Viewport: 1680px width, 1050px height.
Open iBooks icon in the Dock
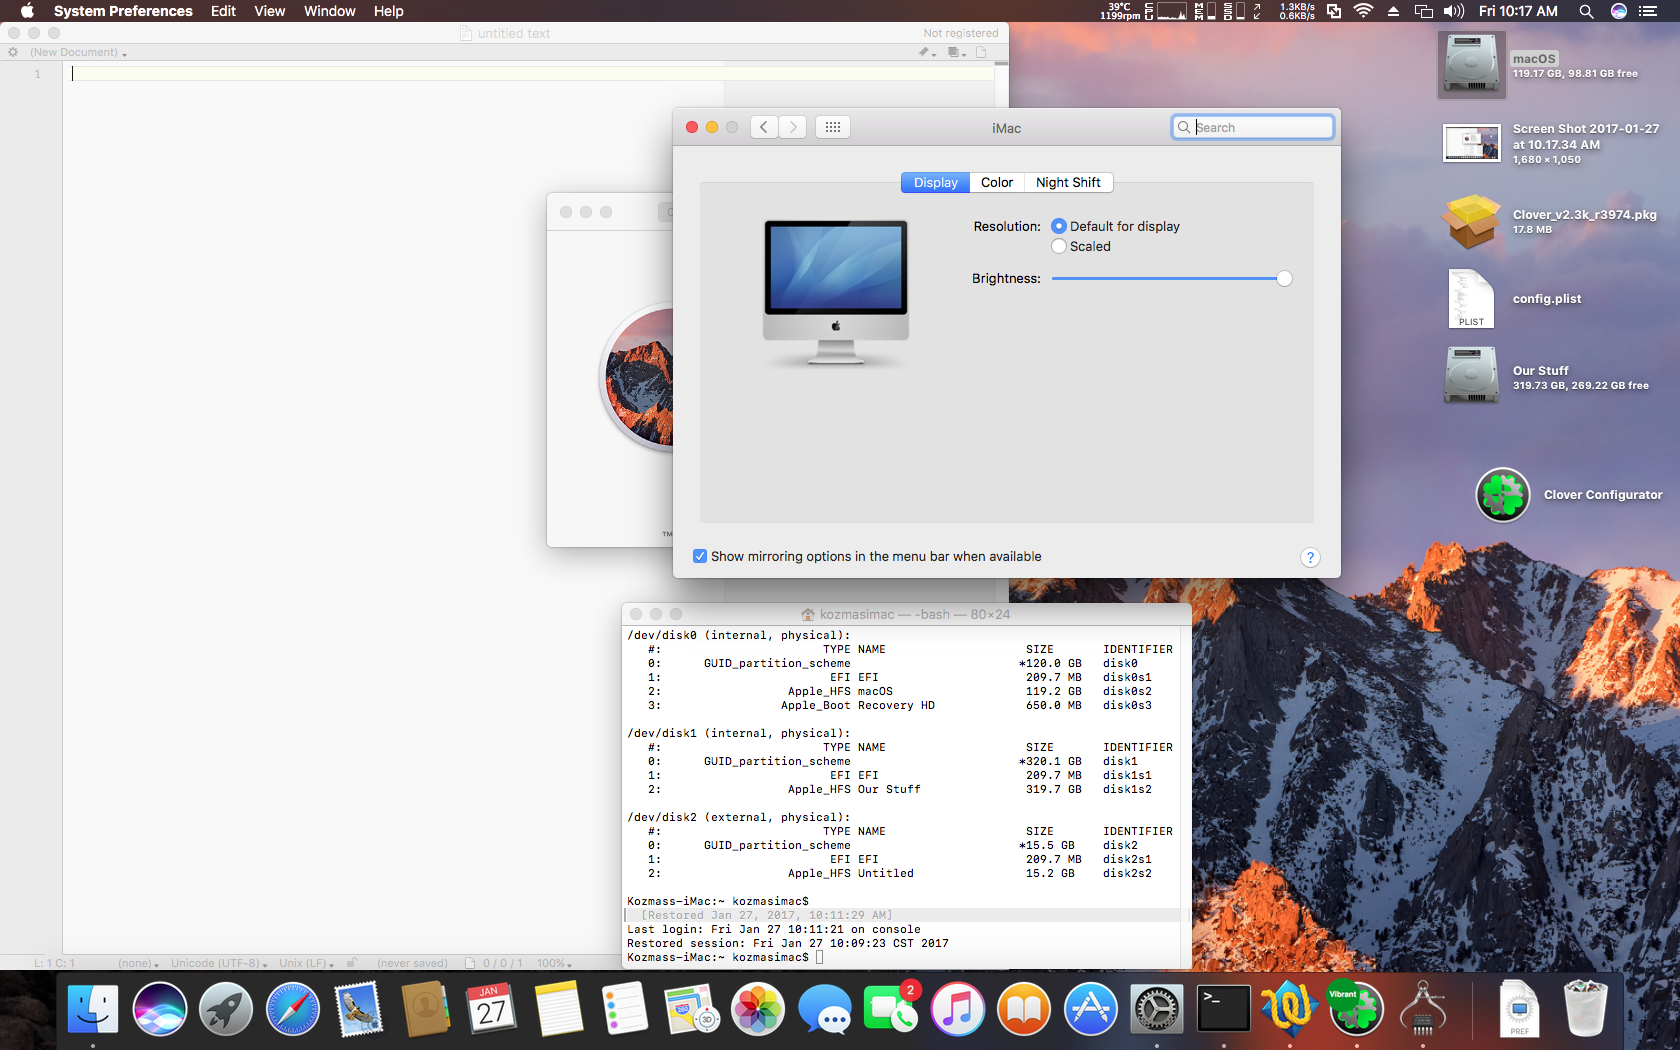click(1024, 1009)
